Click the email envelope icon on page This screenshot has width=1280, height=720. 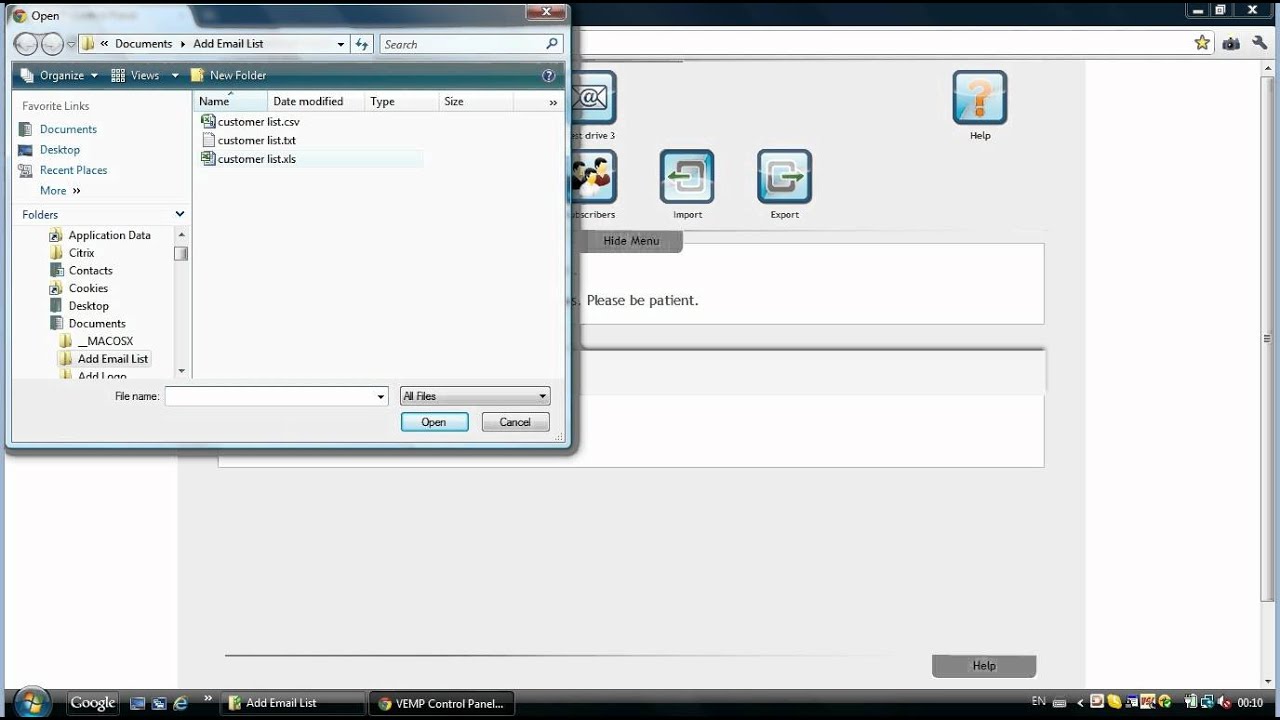pos(592,98)
